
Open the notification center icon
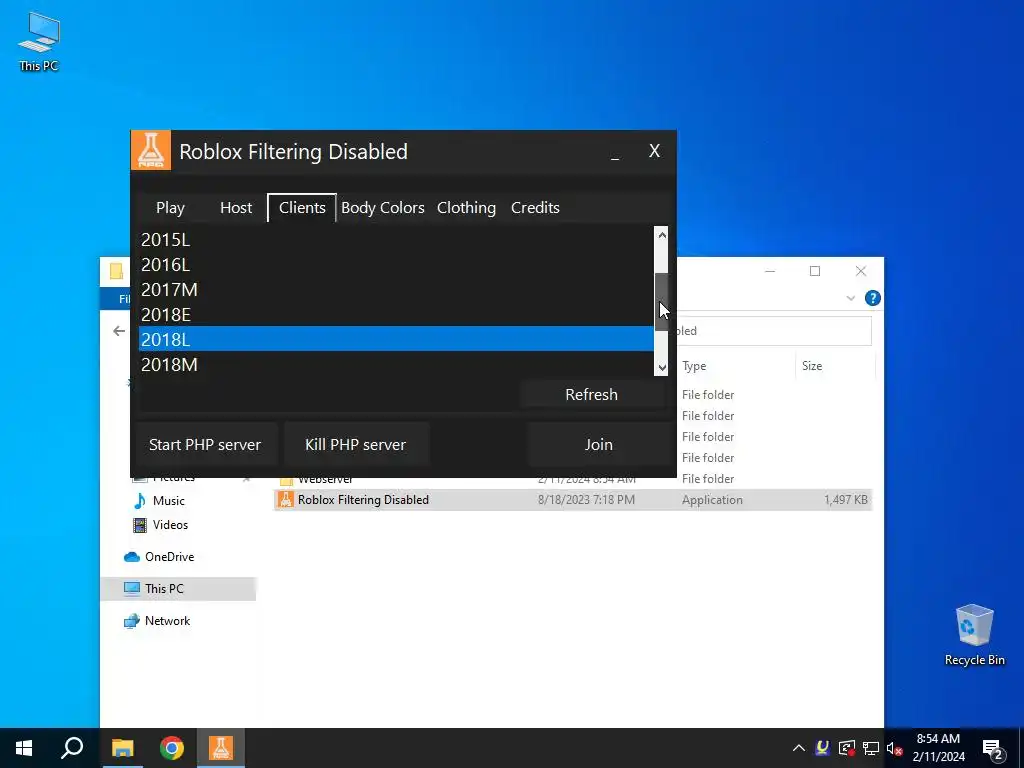coord(993,748)
